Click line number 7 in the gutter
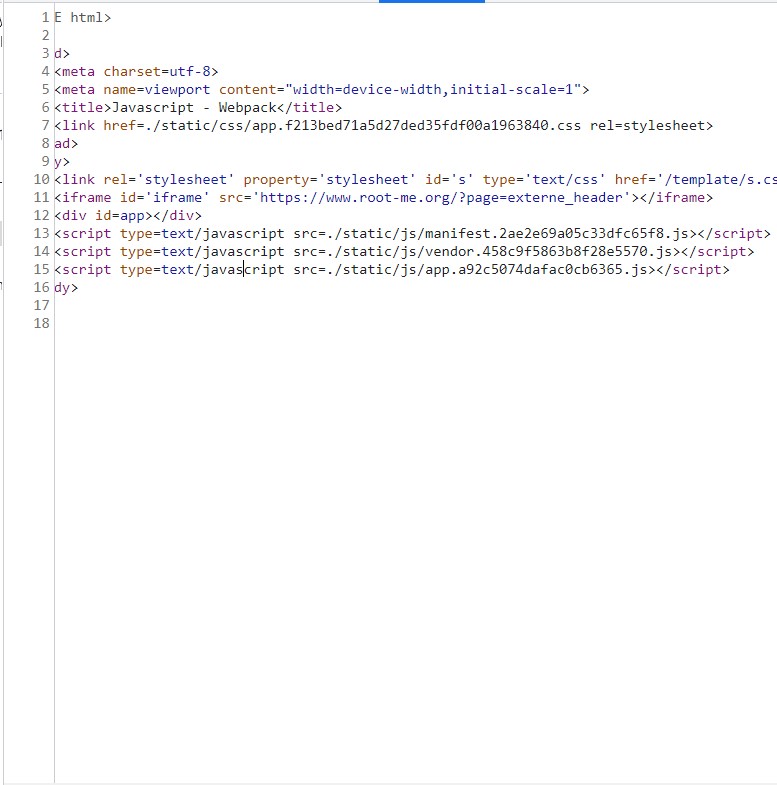Image resolution: width=777 pixels, height=785 pixels. (x=45, y=126)
